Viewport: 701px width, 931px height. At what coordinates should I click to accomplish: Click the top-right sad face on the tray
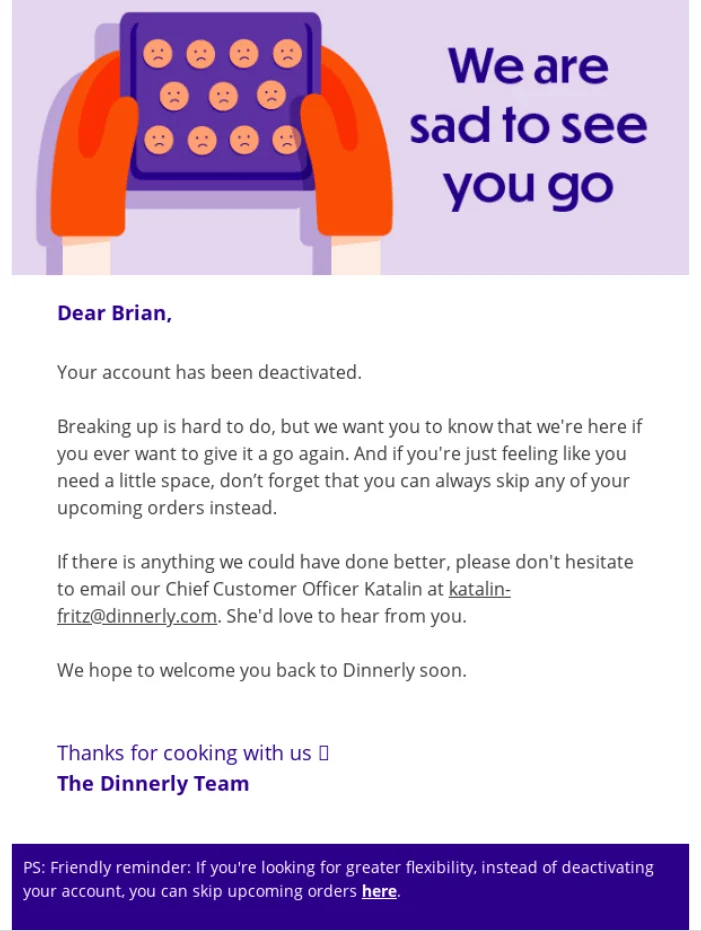pos(287,53)
